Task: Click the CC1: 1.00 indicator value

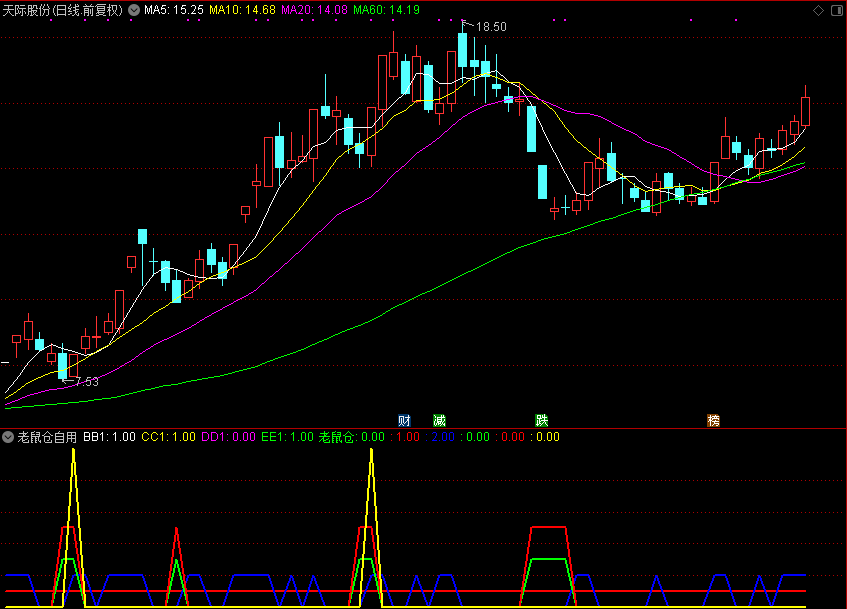Action: (169, 437)
